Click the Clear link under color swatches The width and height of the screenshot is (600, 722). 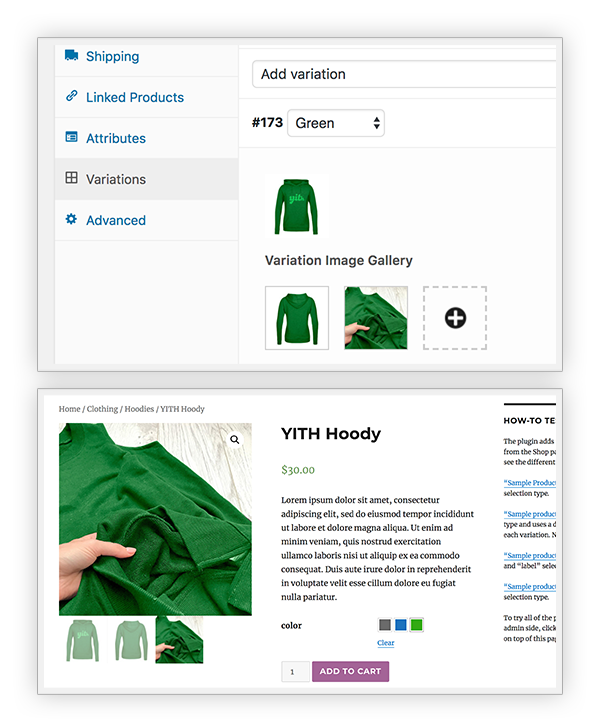[385, 643]
